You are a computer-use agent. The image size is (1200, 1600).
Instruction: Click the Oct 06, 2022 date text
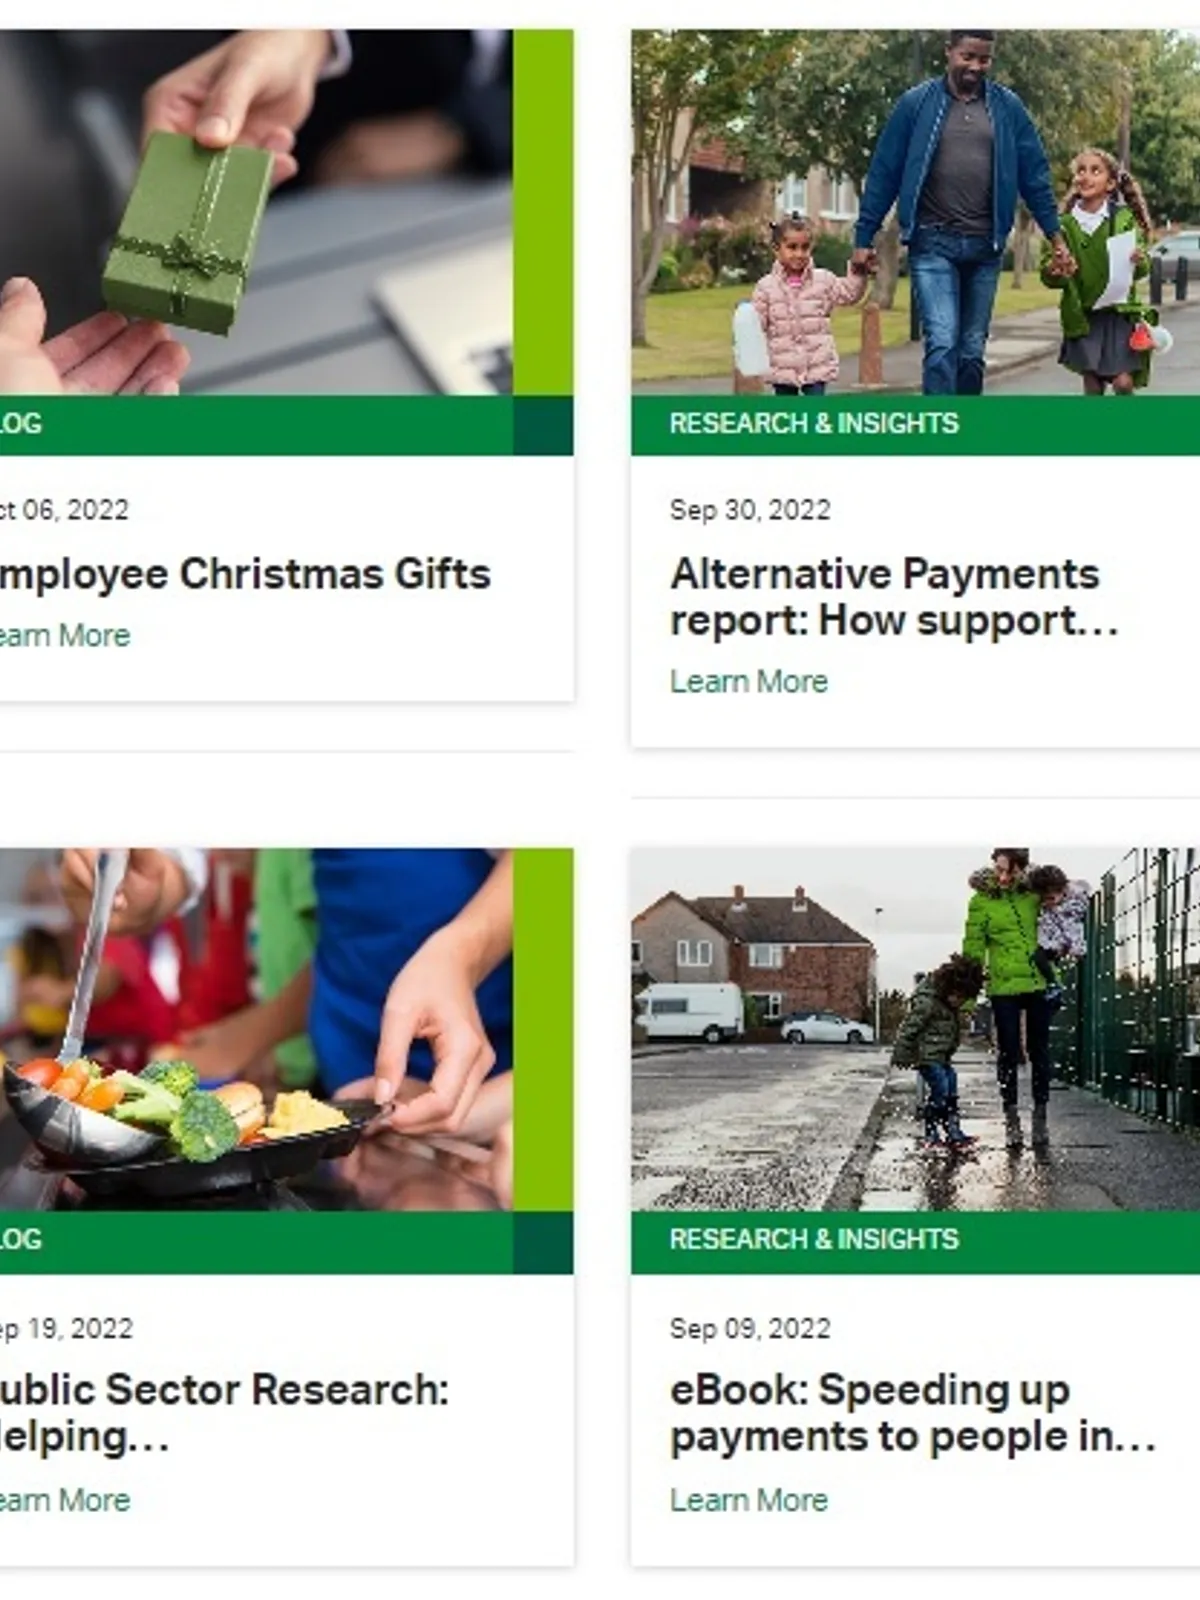pos(64,510)
